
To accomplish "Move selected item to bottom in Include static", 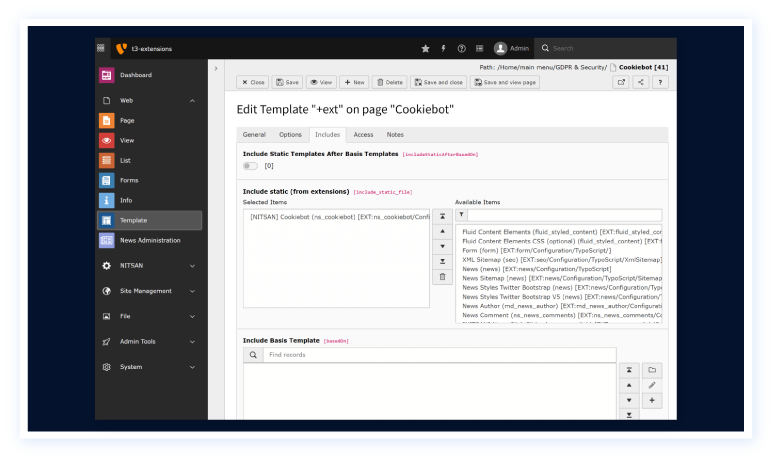I will point(442,262).
